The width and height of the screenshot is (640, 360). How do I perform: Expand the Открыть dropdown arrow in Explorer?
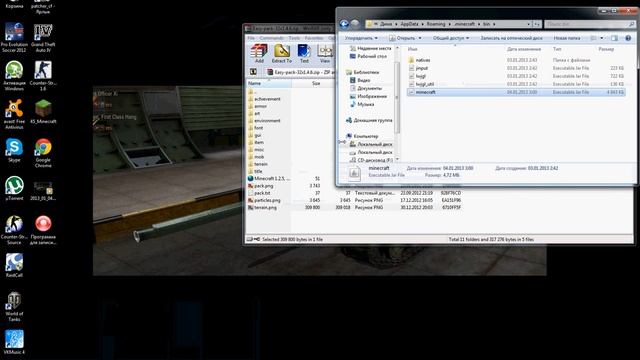[x=420, y=38]
